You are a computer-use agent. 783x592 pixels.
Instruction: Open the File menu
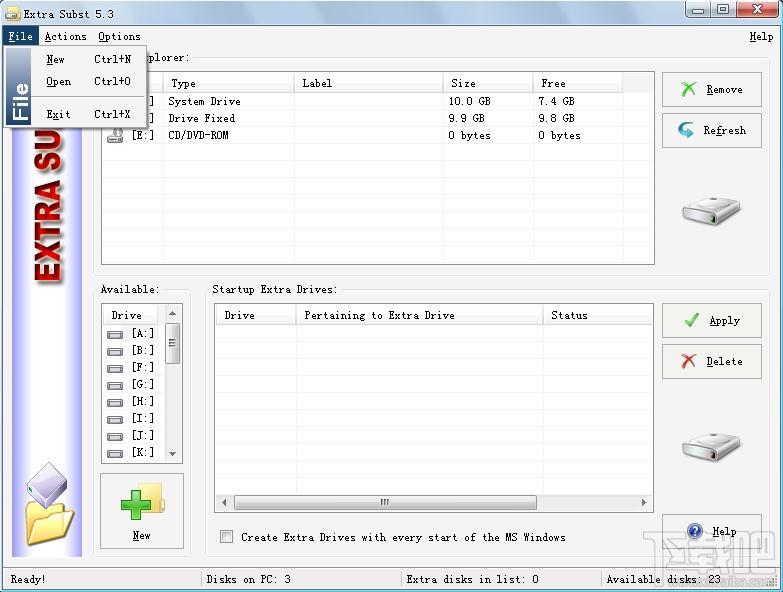click(20, 36)
